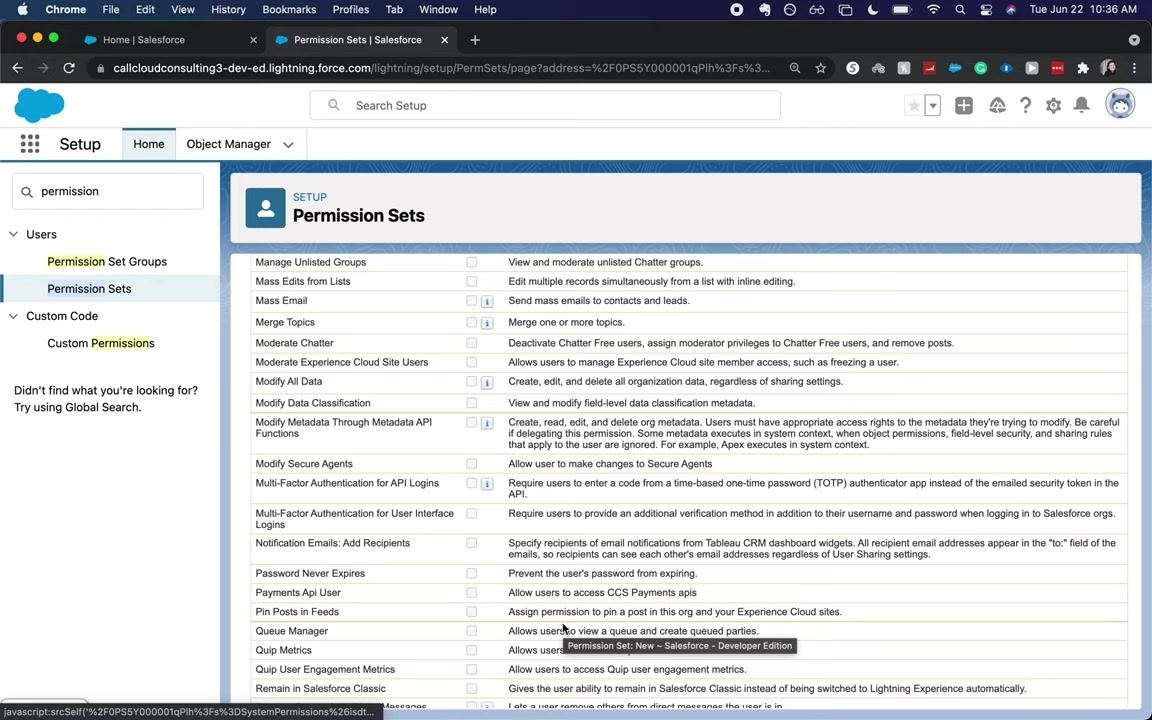Viewport: 1152px width, 720px height.
Task: Click info icon for Modify Metadata Through Metadata API
Action: (x=487, y=423)
